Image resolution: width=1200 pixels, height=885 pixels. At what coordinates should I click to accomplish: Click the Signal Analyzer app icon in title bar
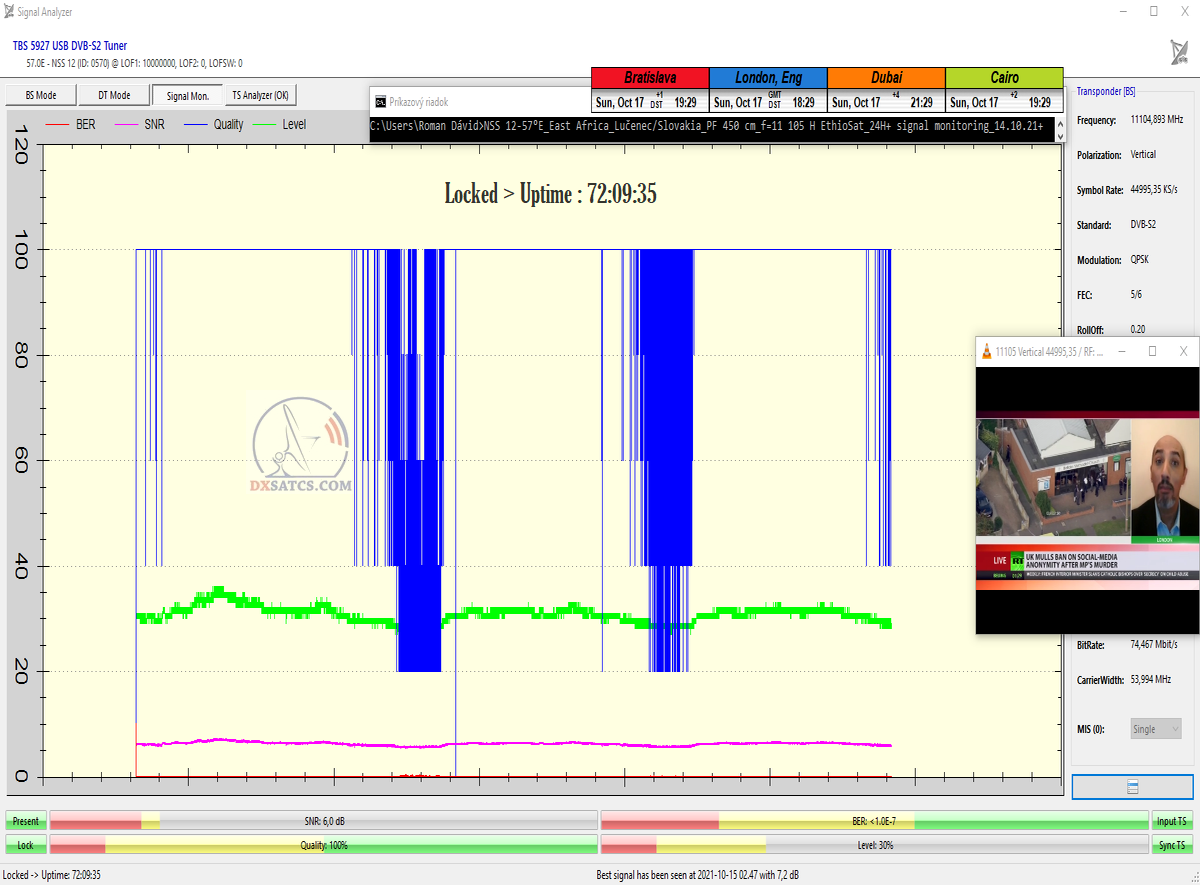pyautogui.click(x=10, y=11)
